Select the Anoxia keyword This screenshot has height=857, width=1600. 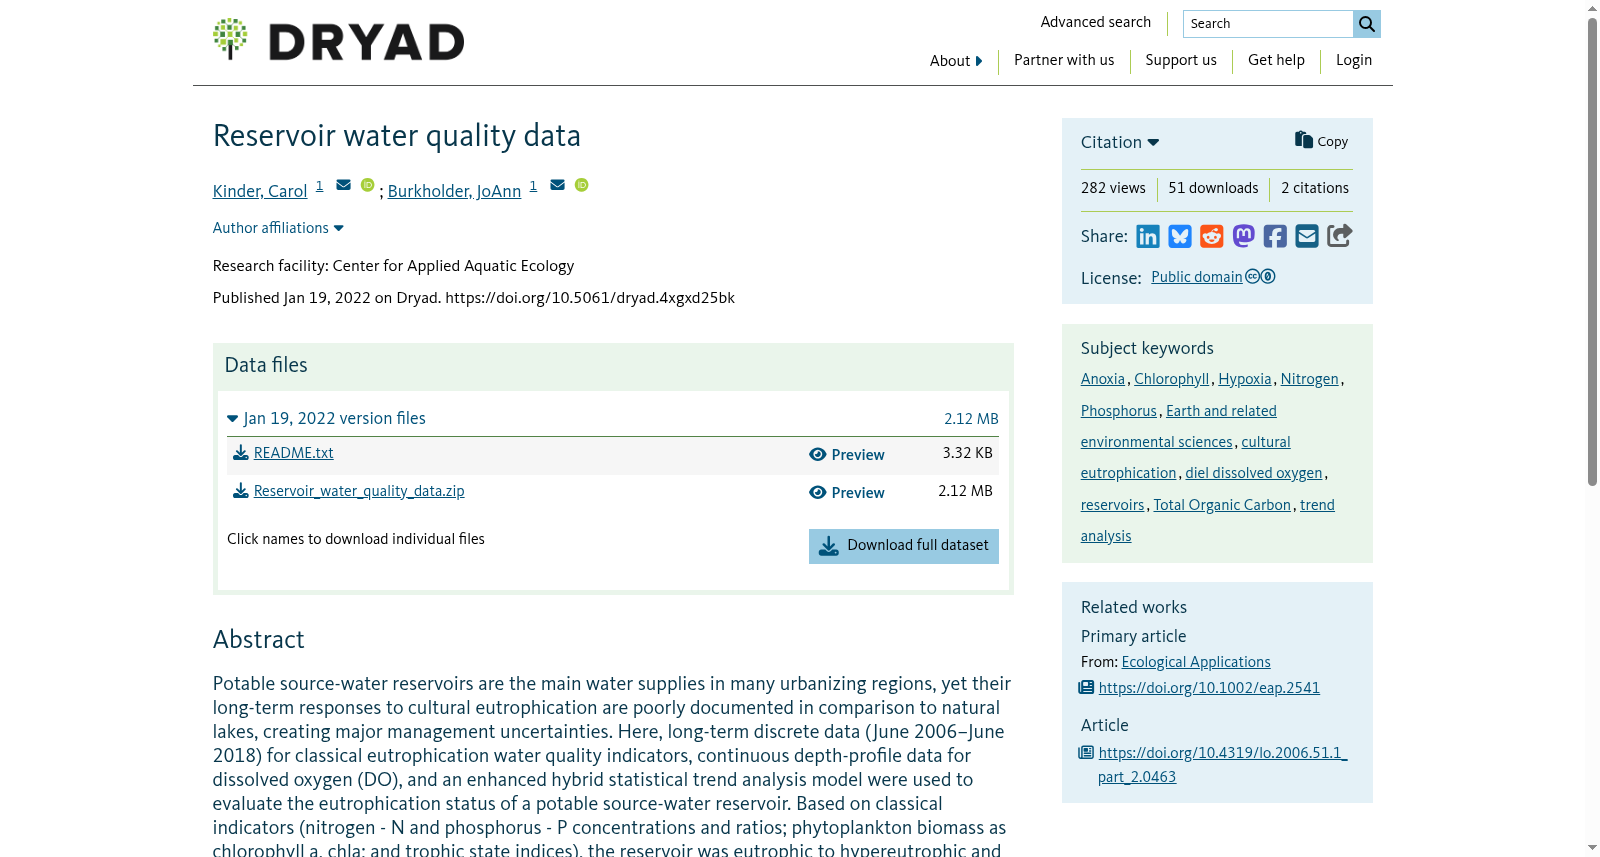(x=1103, y=379)
